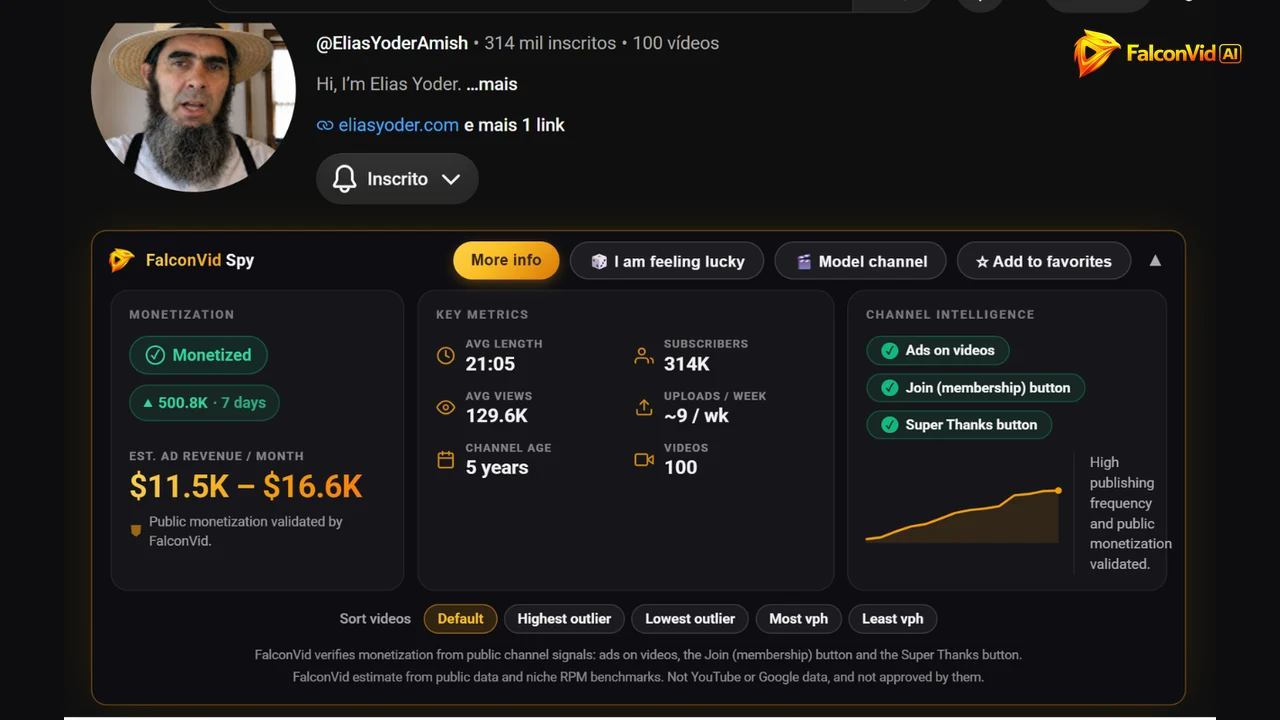
Task: Click the High publishing frequency note
Action: tap(1130, 513)
